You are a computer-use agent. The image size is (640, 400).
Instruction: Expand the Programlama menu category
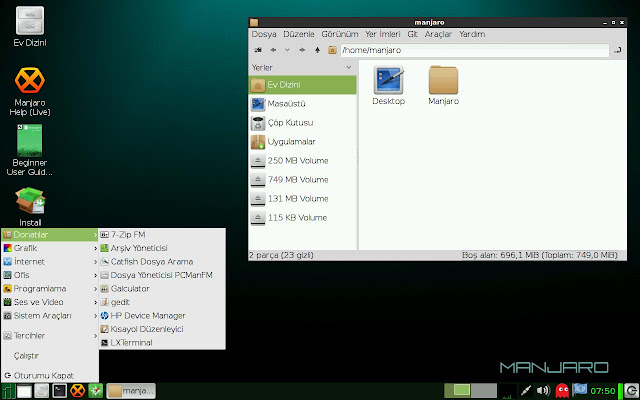50,289
